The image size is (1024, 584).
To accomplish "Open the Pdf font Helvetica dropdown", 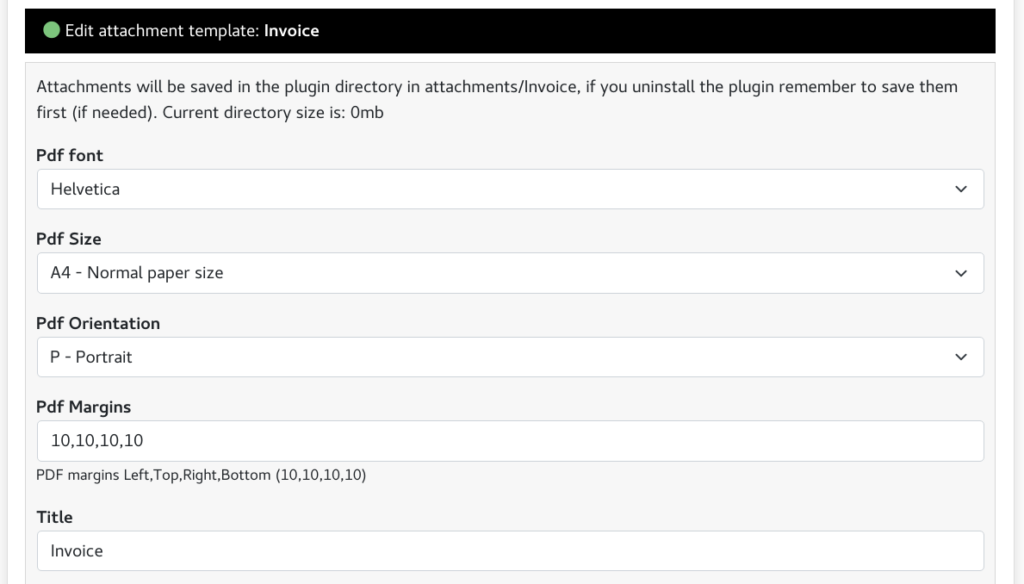I will 510,189.
